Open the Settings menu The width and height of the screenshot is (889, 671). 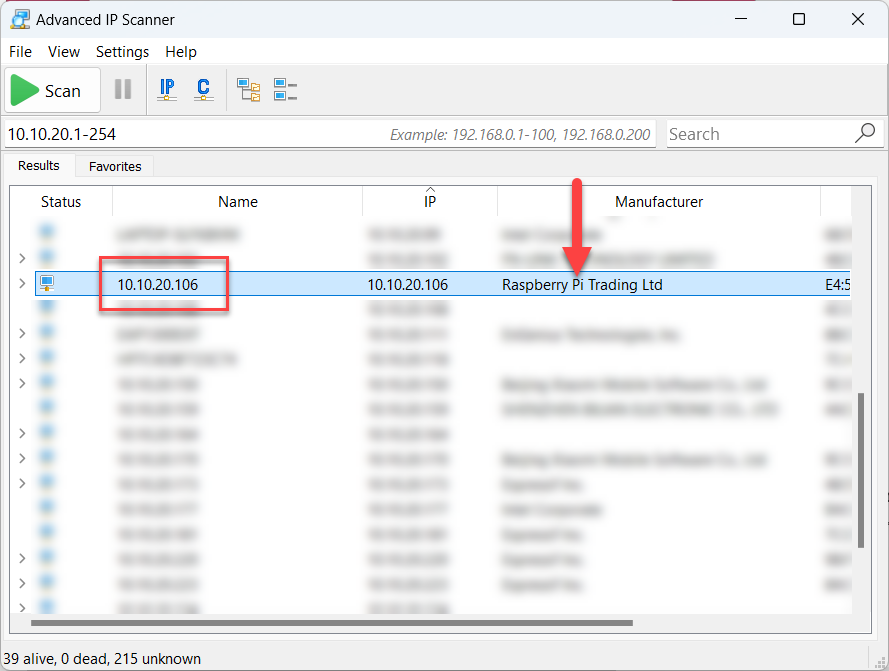point(122,52)
